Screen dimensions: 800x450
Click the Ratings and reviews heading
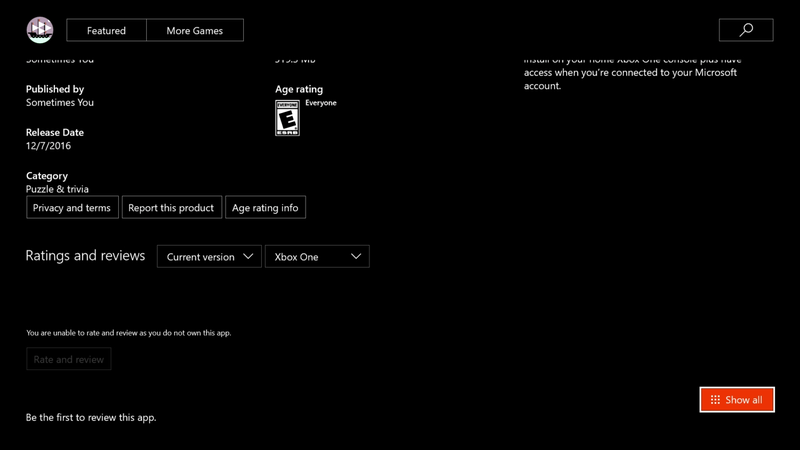point(85,256)
